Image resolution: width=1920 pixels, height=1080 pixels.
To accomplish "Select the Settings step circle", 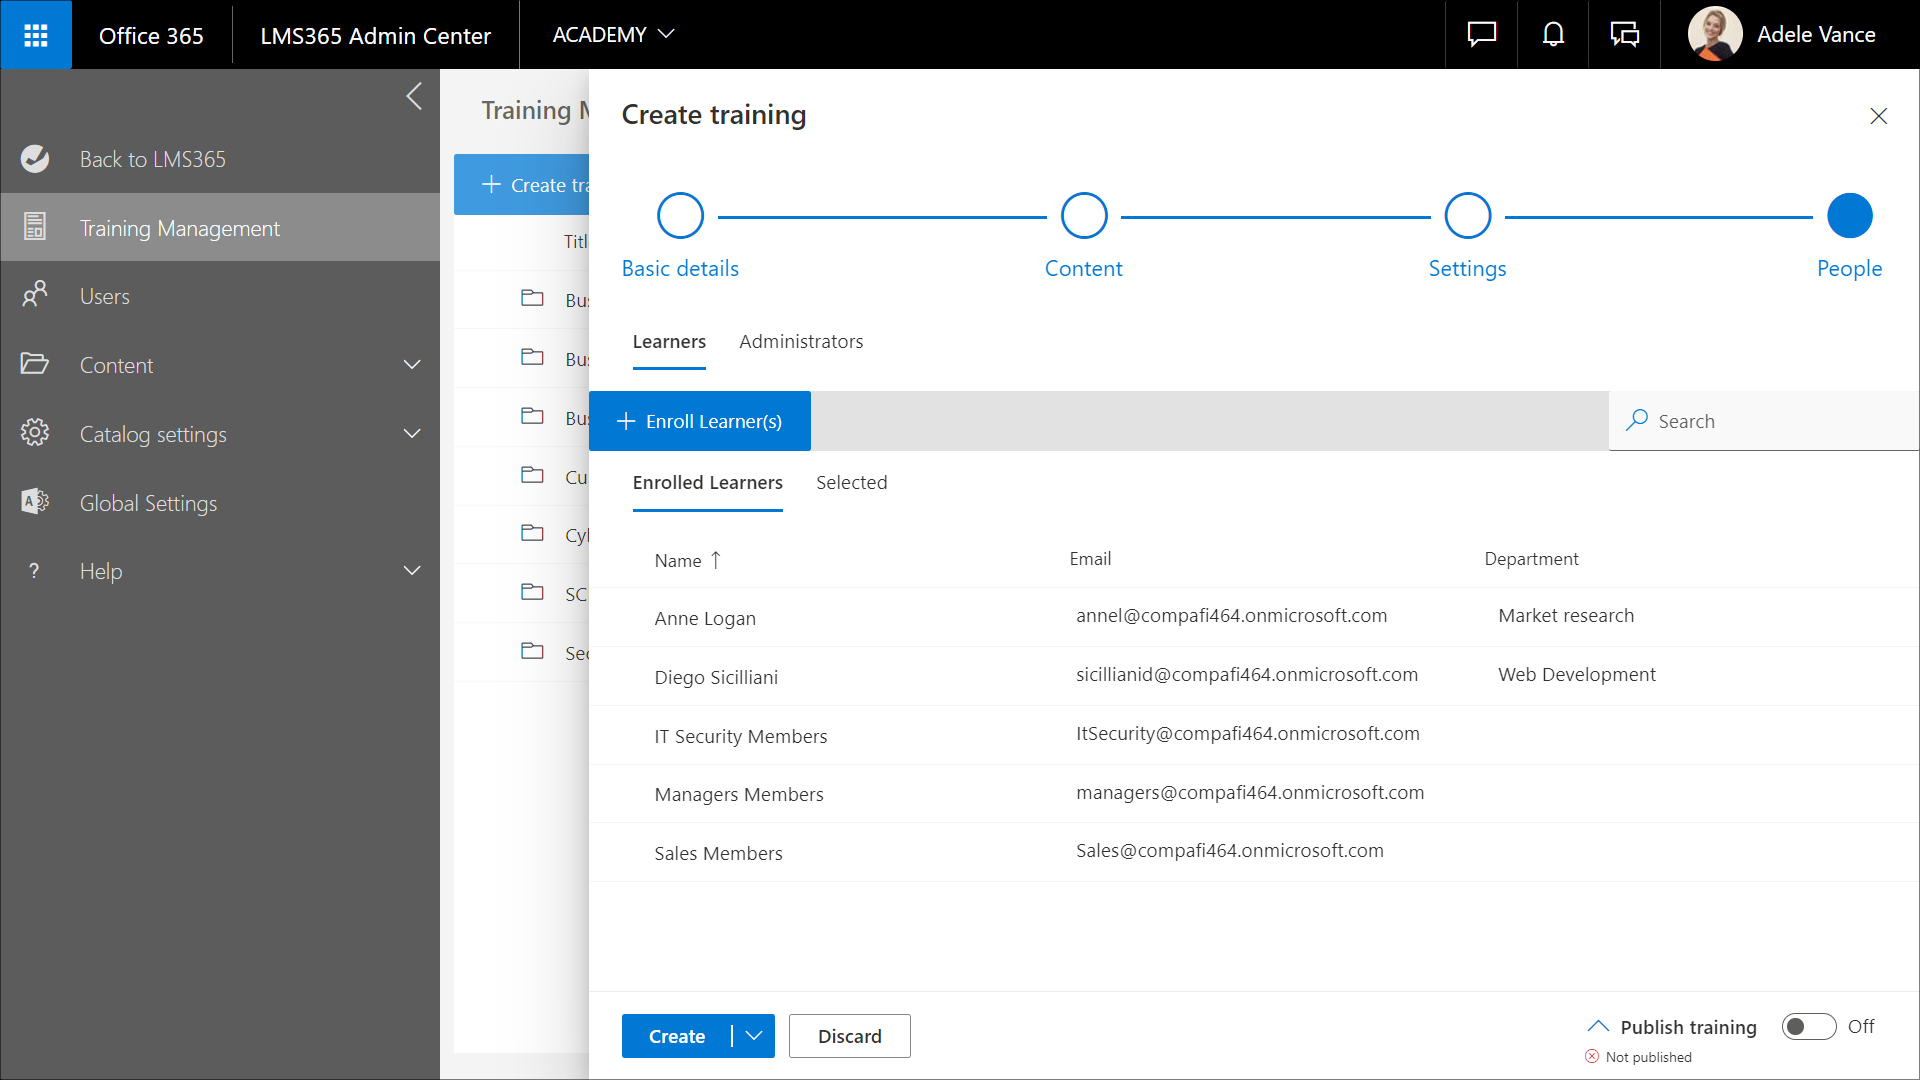I will point(1467,216).
